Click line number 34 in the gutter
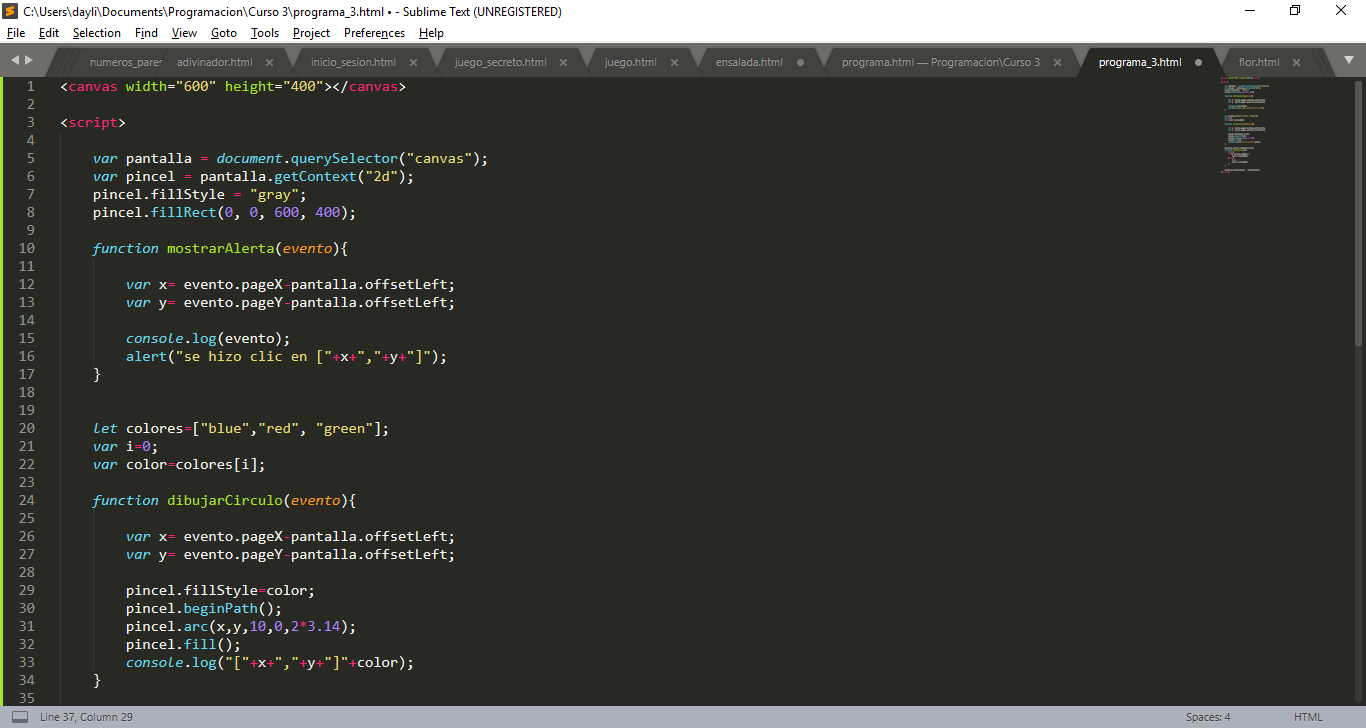Viewport: 1366px width, 728px height. pos(26,680)
